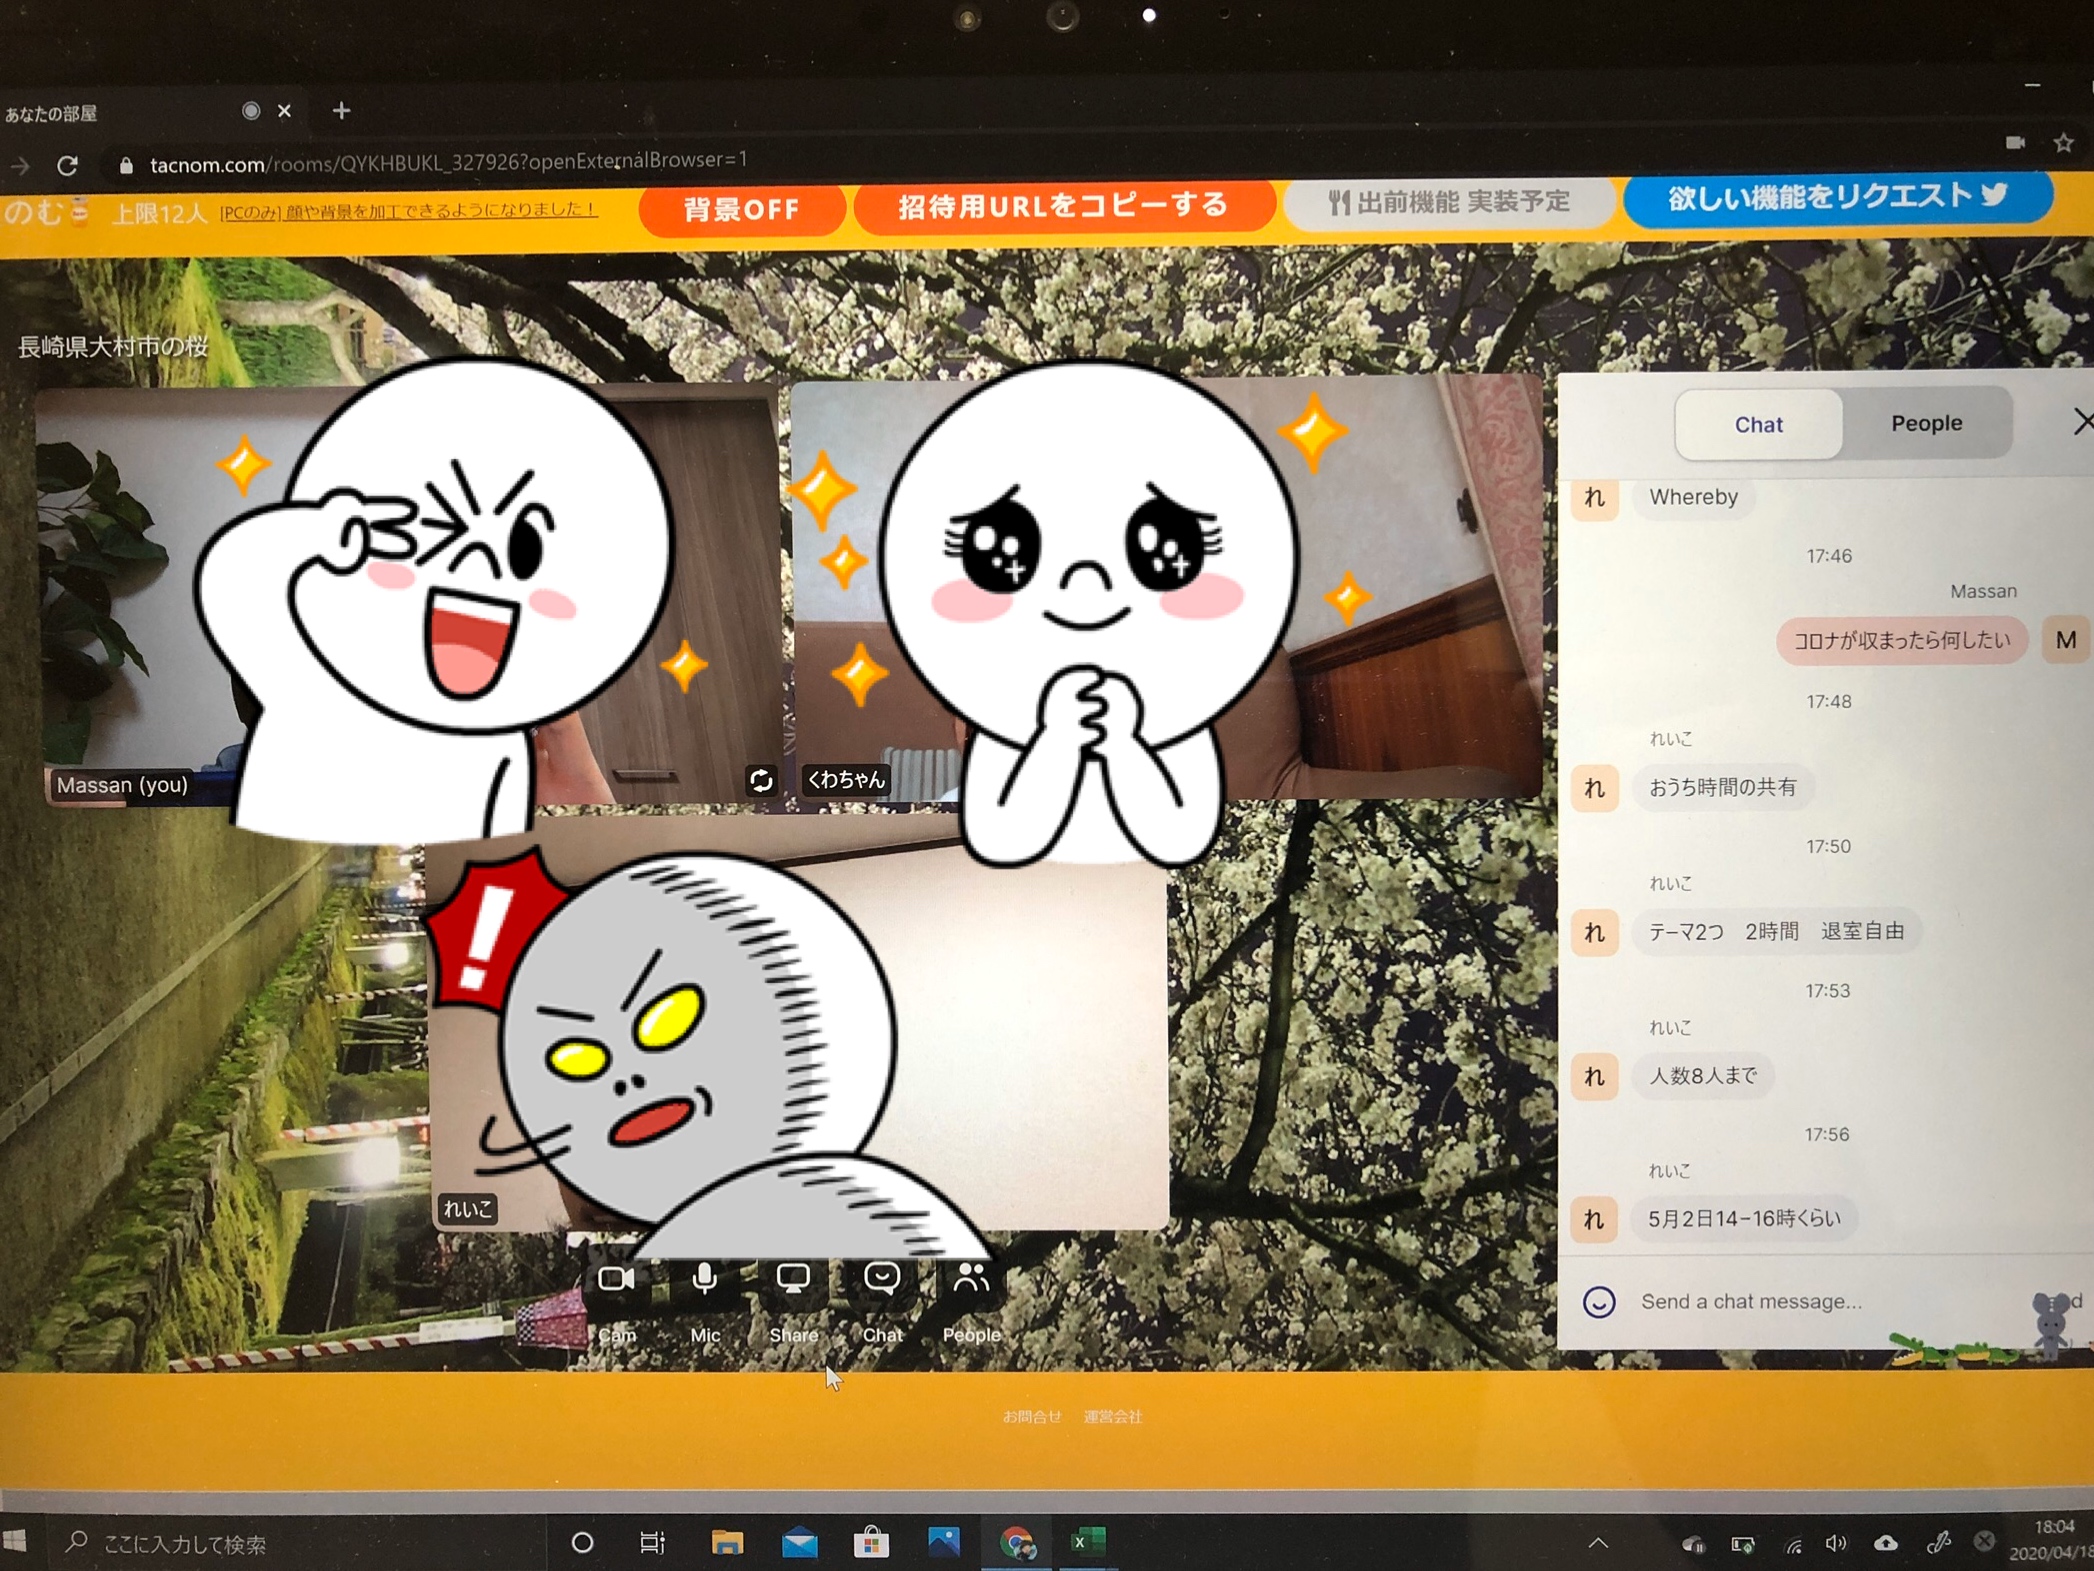Click the 出前機能 実装予定 button

point(1449,202)
